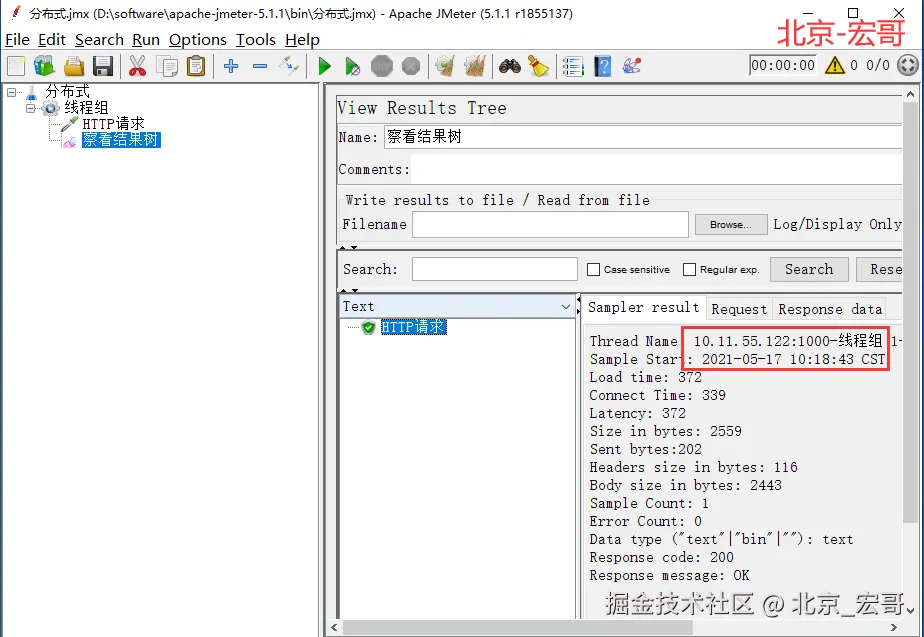Open the Templates icon in toolbar
Screen dimensions: 924x637
tap(44, 66)
